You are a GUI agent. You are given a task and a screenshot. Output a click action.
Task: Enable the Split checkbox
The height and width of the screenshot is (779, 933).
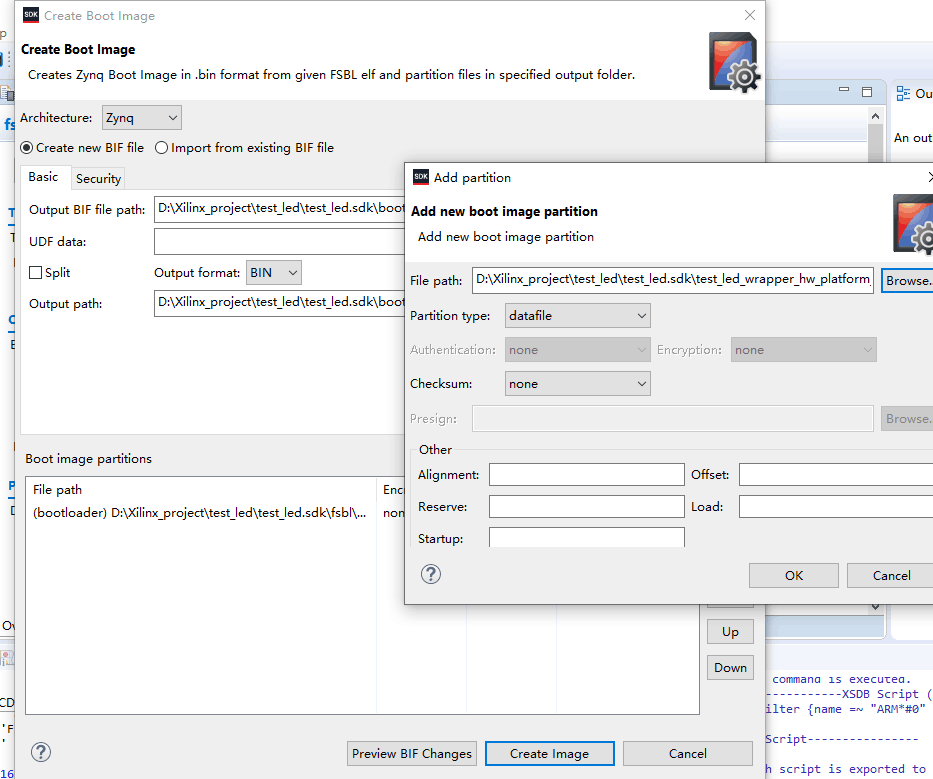tap(36, 273)
